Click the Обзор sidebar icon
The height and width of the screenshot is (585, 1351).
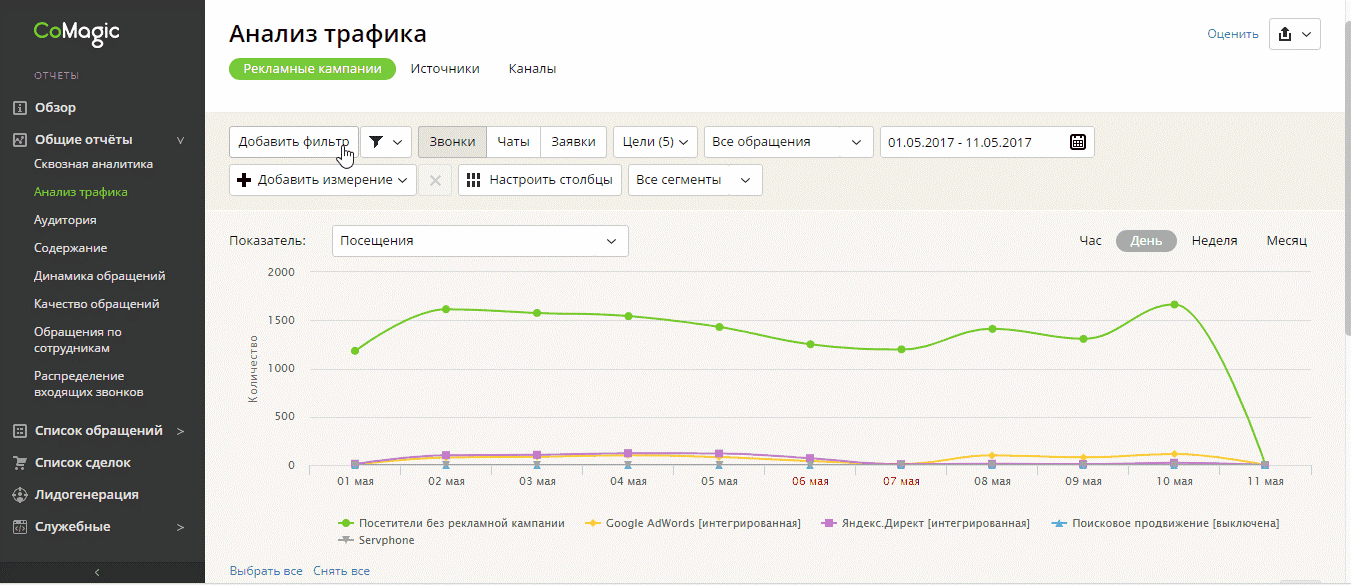click(19, 108)
